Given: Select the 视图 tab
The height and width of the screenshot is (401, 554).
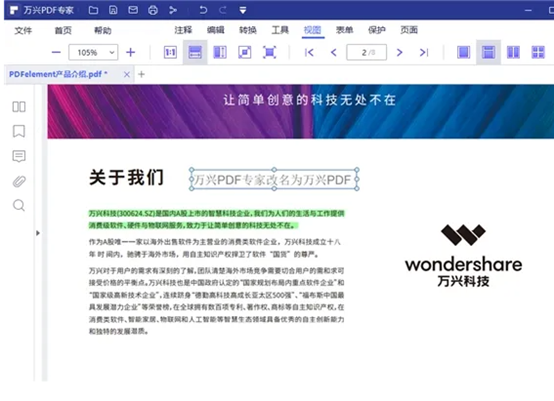Looking at the screenshot, I should 312,30.
